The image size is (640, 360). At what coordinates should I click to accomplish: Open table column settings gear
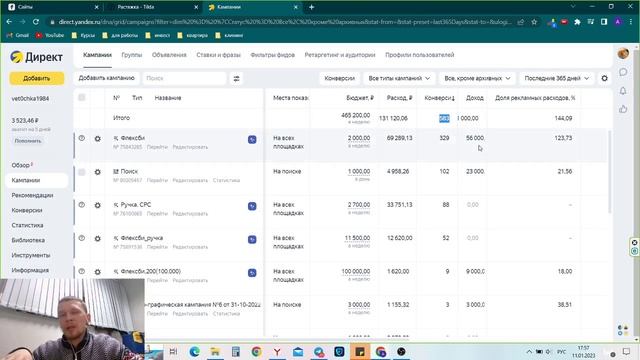(x=604, y=78)
